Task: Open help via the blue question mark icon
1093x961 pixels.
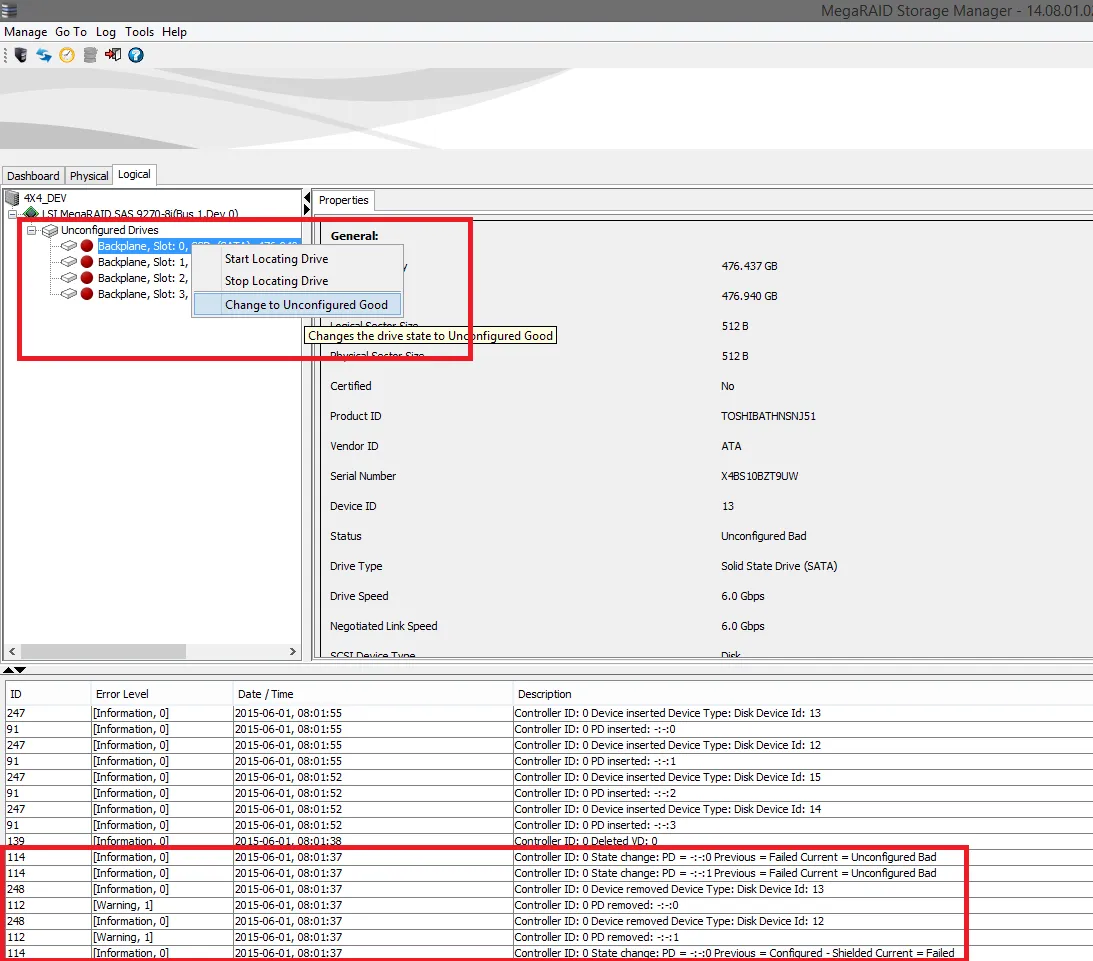Action: (x=136, y=55)
